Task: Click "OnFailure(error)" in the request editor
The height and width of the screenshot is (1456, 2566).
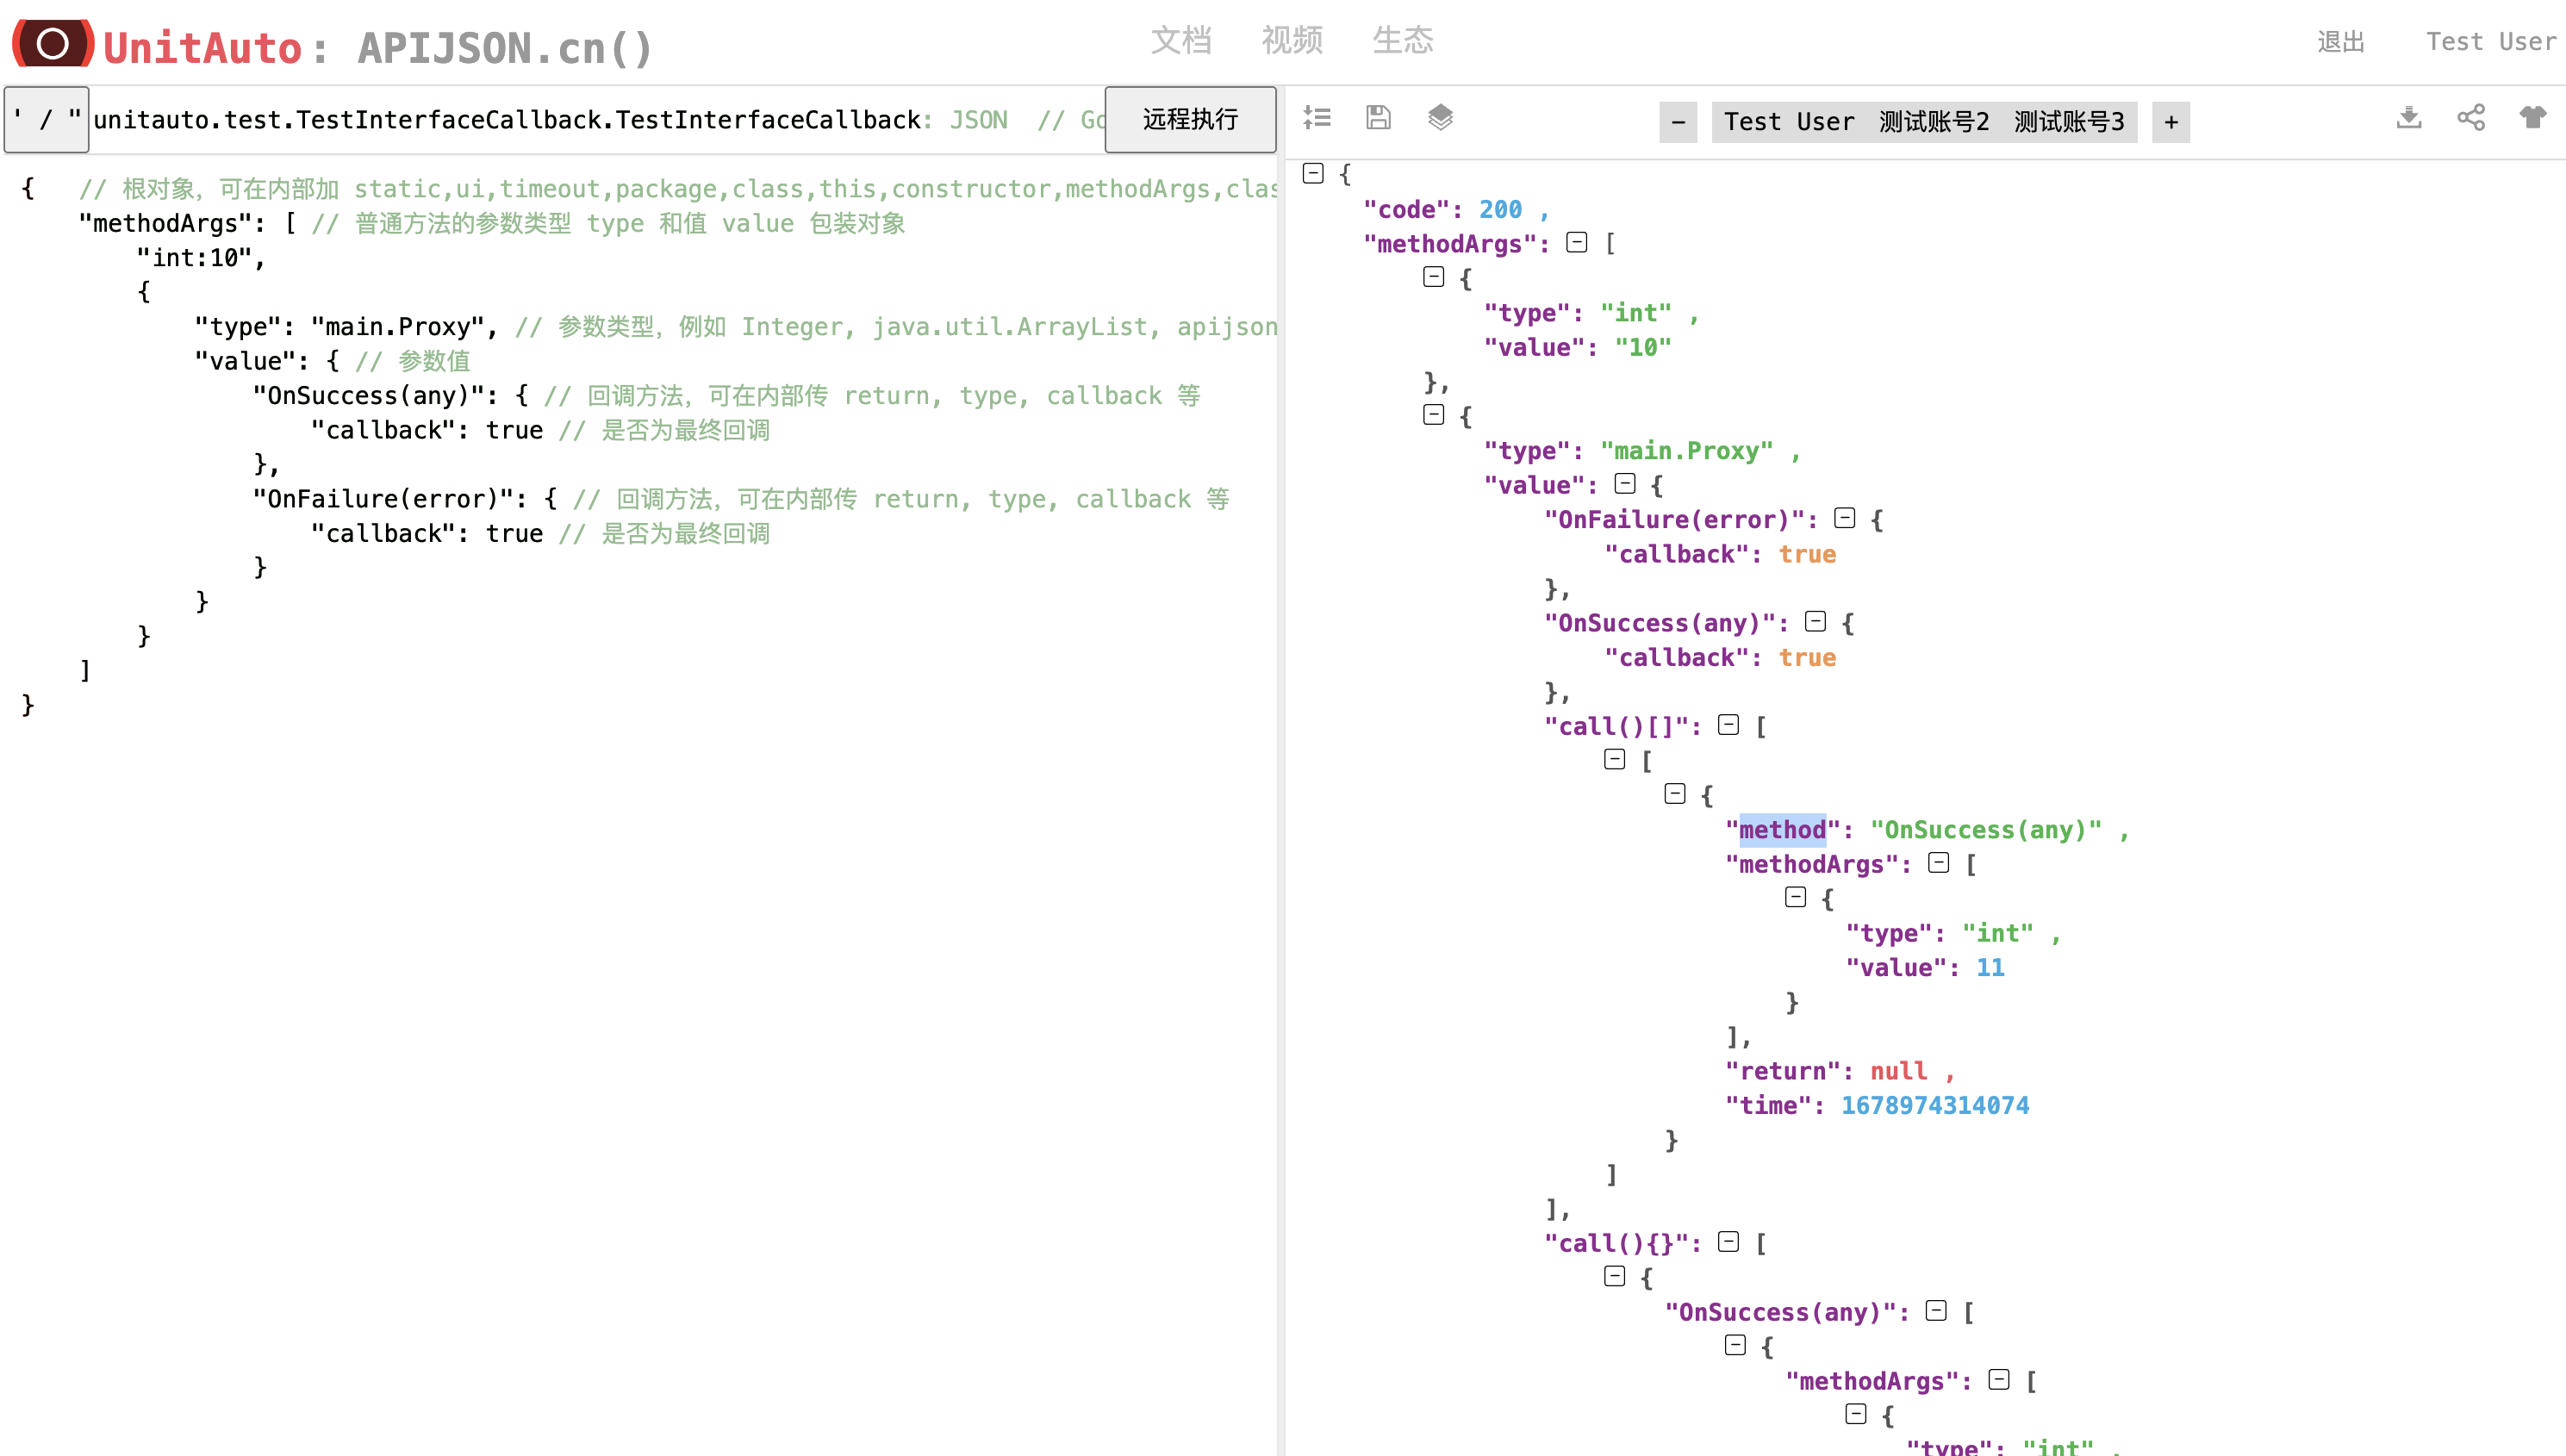Action: [x=390, y=499]
